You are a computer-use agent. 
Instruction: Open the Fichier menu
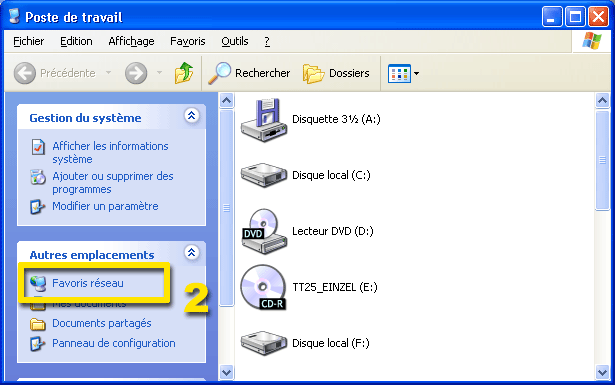coord(29,41)
